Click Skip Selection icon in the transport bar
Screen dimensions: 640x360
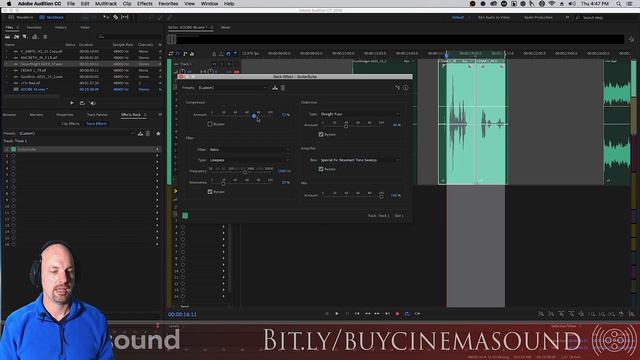point(417,313)
